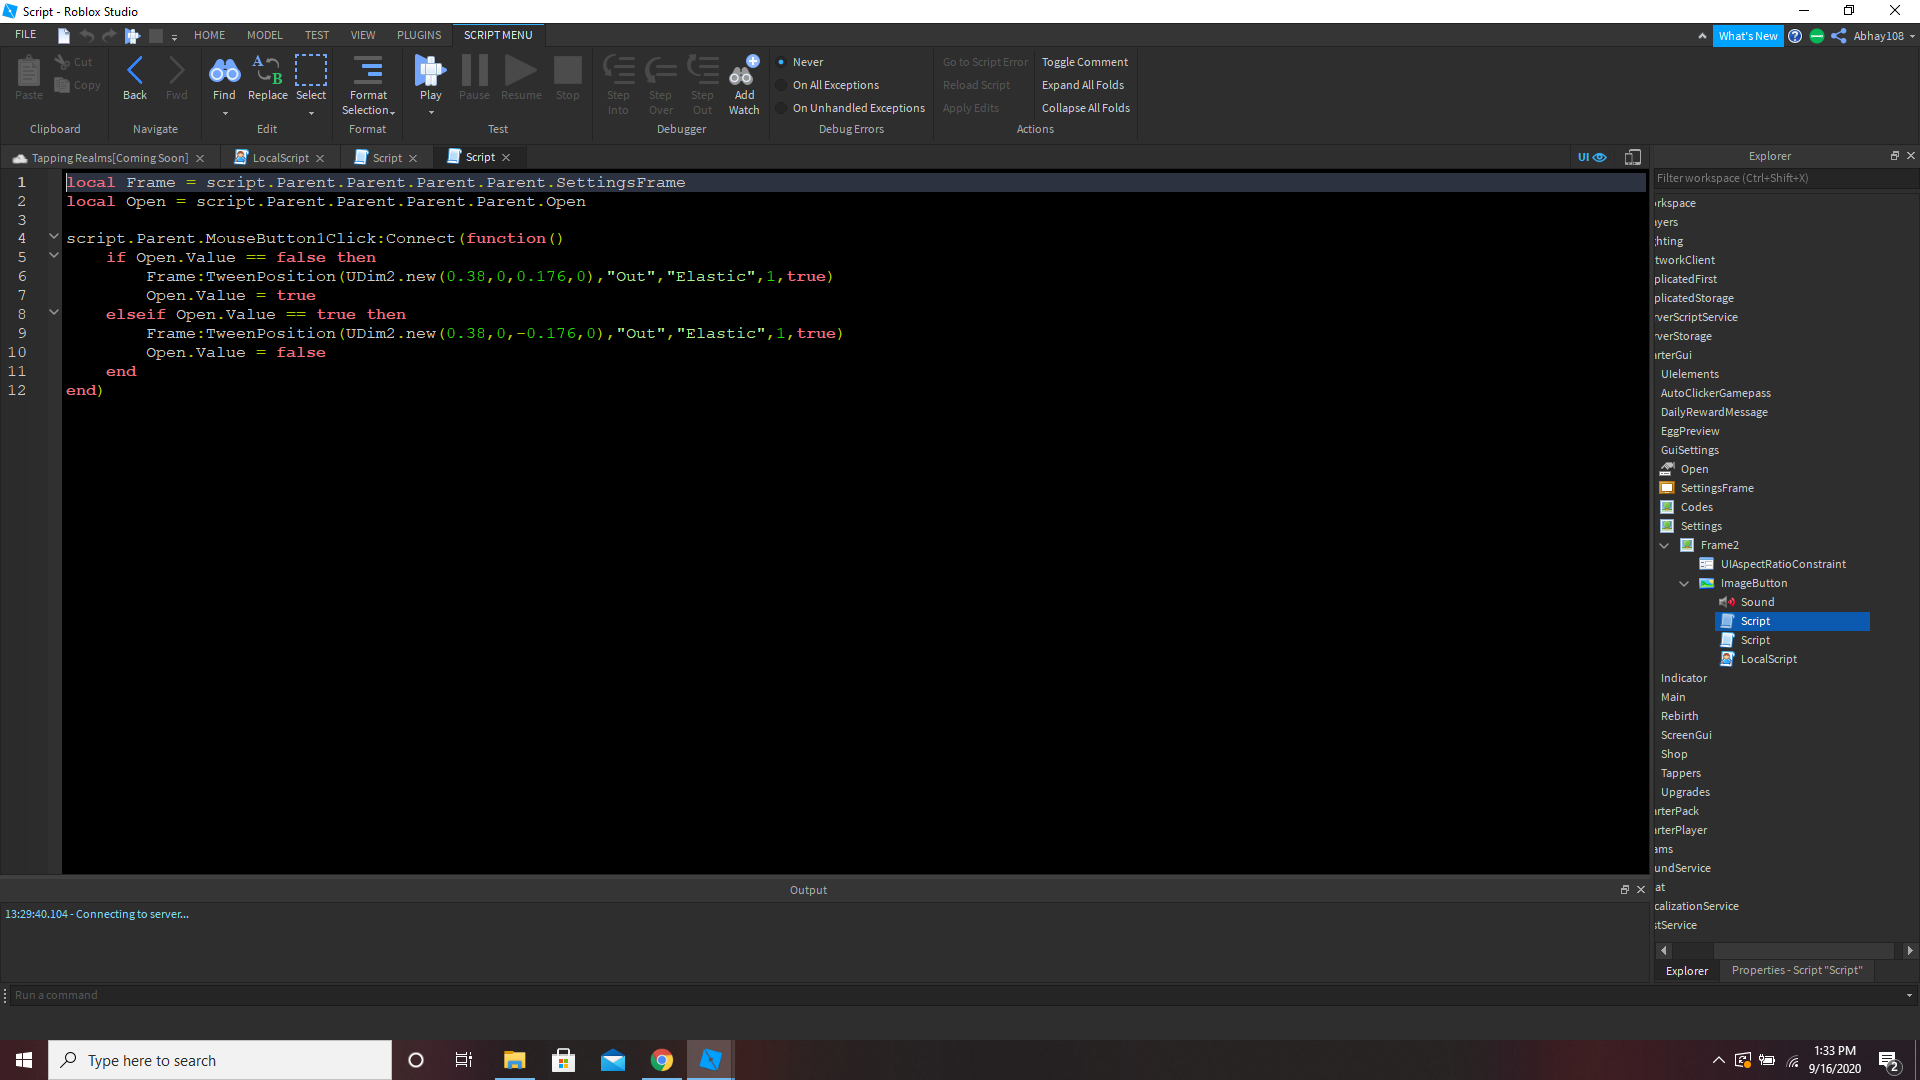The width and height of the screenshot is (1920, 1080).
Task: Click the Toggle Comment action
Action: pyautogui.click(x=1084, y=61)
